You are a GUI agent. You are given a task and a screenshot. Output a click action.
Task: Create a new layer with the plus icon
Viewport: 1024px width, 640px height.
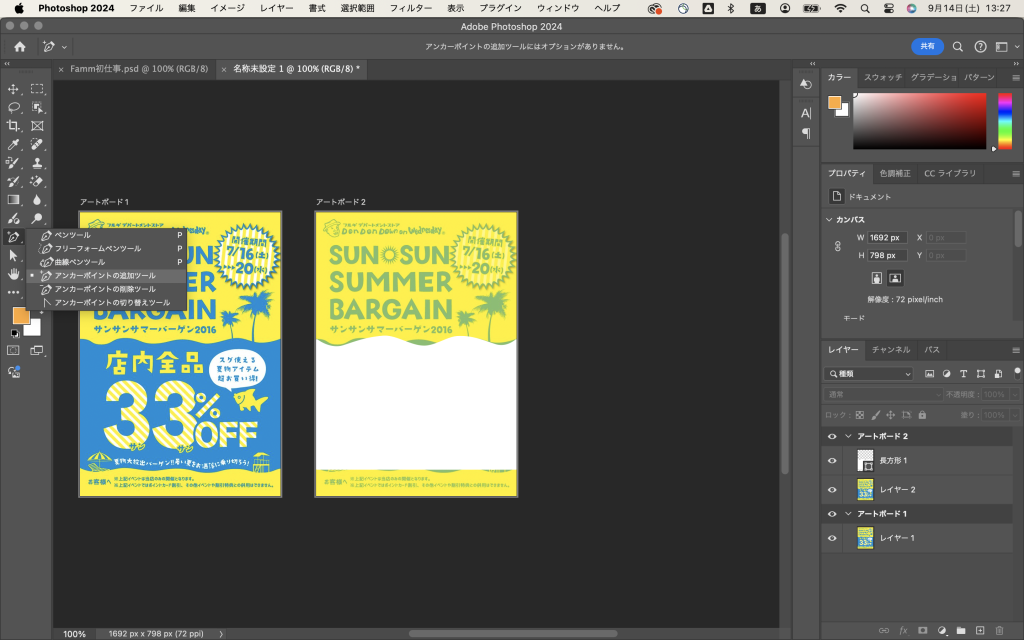coord(980,630)
